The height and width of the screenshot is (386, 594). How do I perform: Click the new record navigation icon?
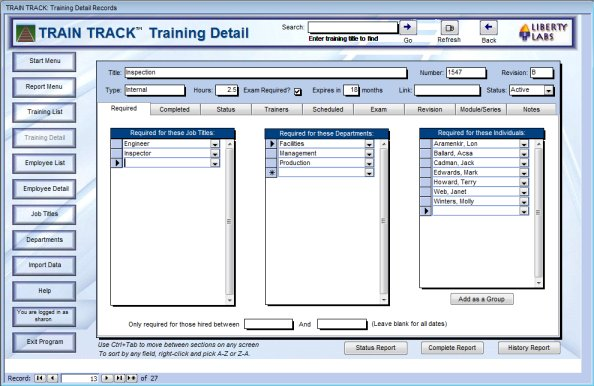pos(131,378)
